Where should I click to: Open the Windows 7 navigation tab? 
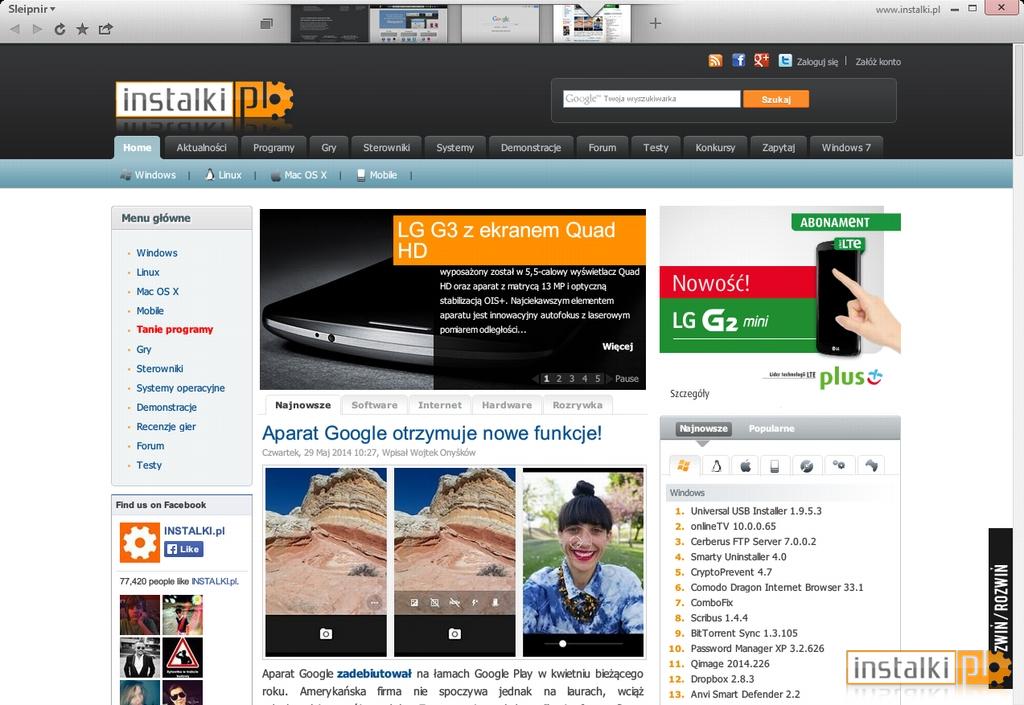pos(846,148)
